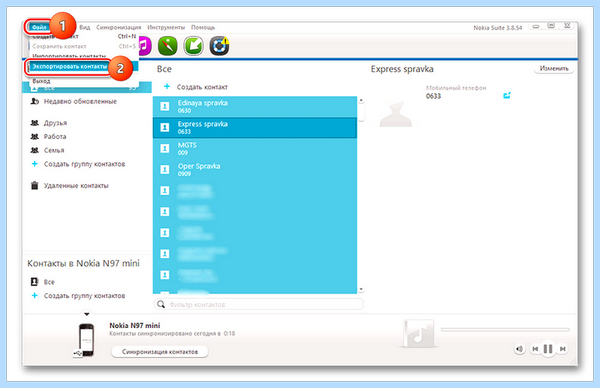Choose Экспортировать контакты from File menu
The image size is (600, 388).
click(x=69, y=67)
